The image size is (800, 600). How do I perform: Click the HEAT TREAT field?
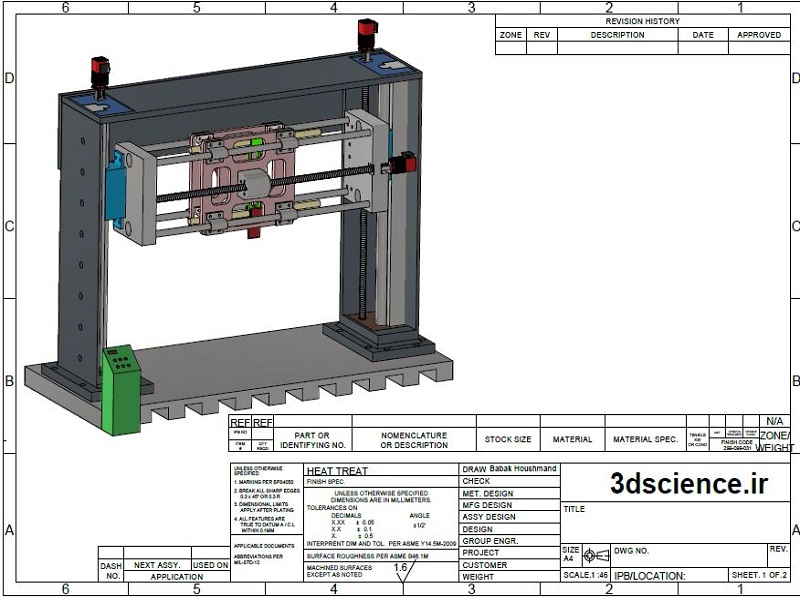tap(337, 471)
